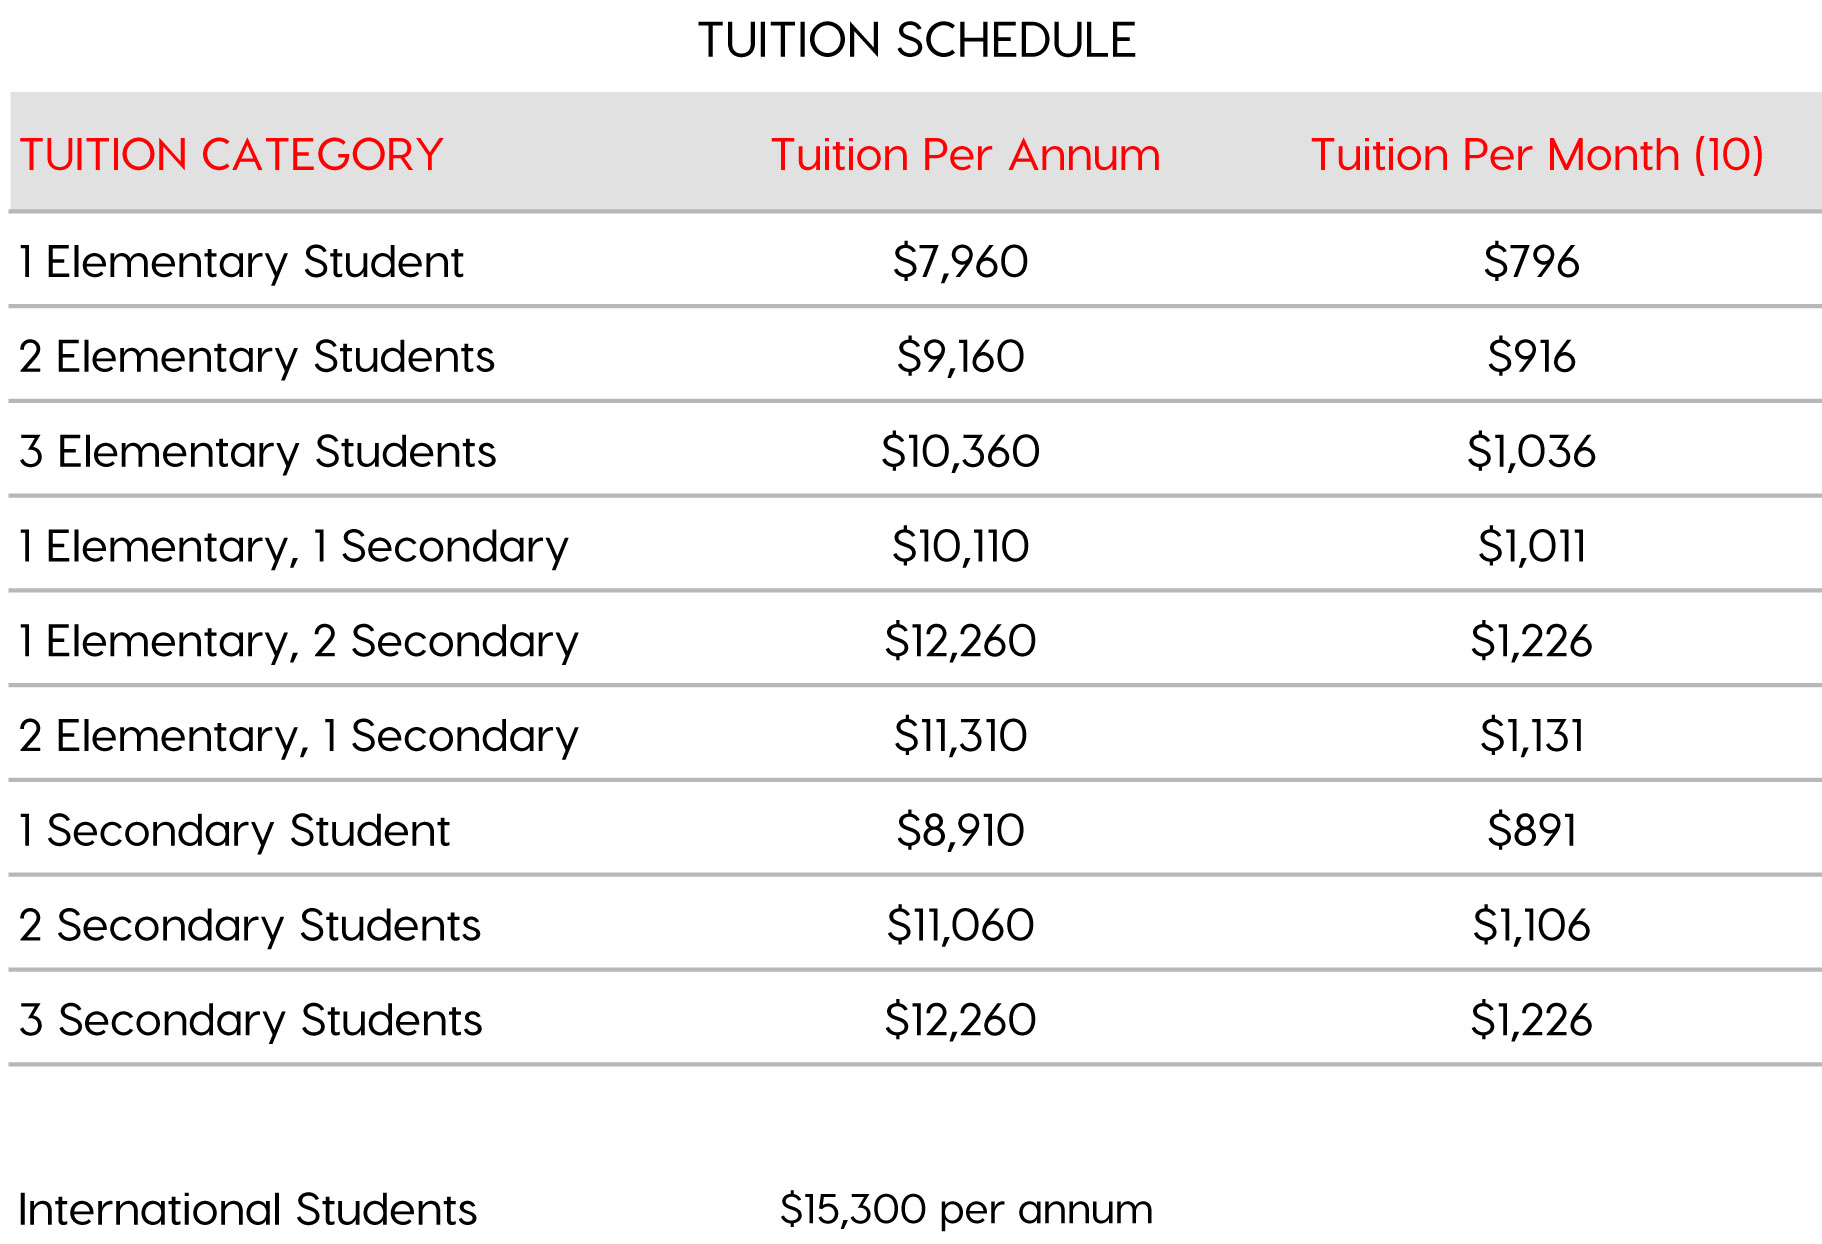This screenshot has width=1822, height=1244.
Task: Select the TUITION CATEGORY column header
Action: click(231, 155)
